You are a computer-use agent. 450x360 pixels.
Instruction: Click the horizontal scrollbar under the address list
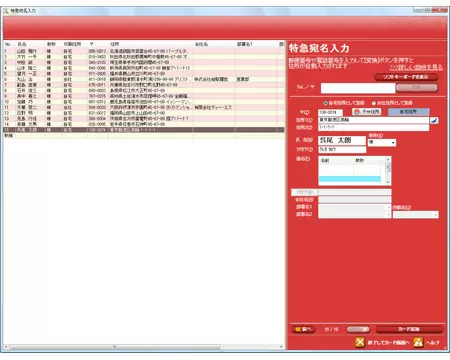click(144, 347)
